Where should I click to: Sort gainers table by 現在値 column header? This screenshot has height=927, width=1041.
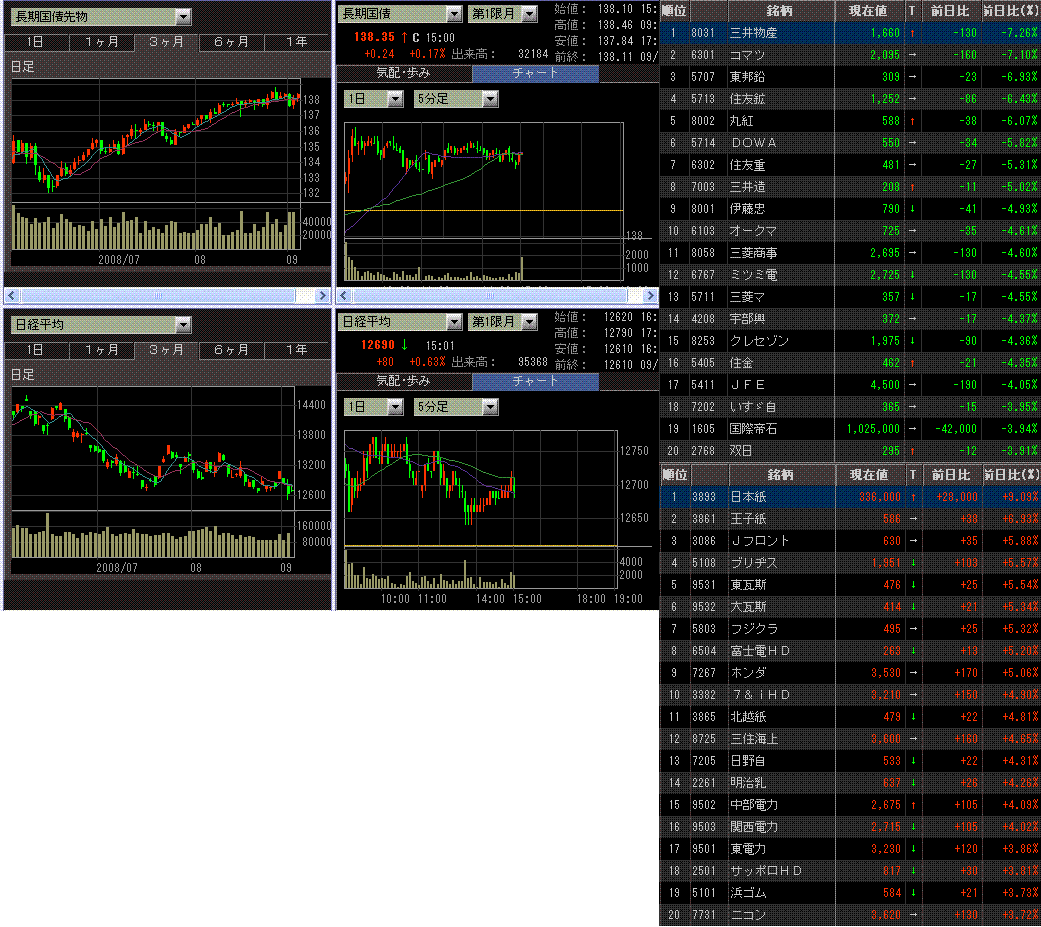(868, 475)
